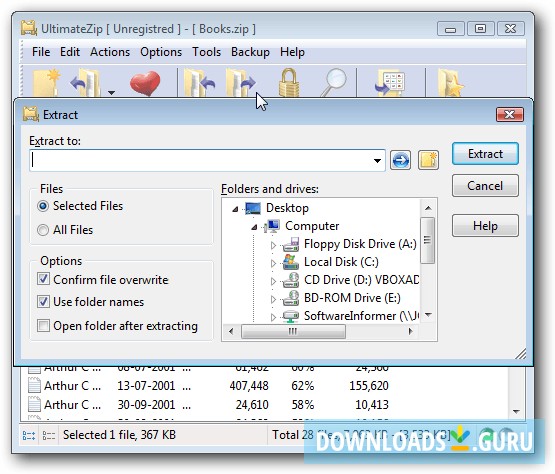
Task: Click the second status bar list icon
Action: [x=49, y=435]
